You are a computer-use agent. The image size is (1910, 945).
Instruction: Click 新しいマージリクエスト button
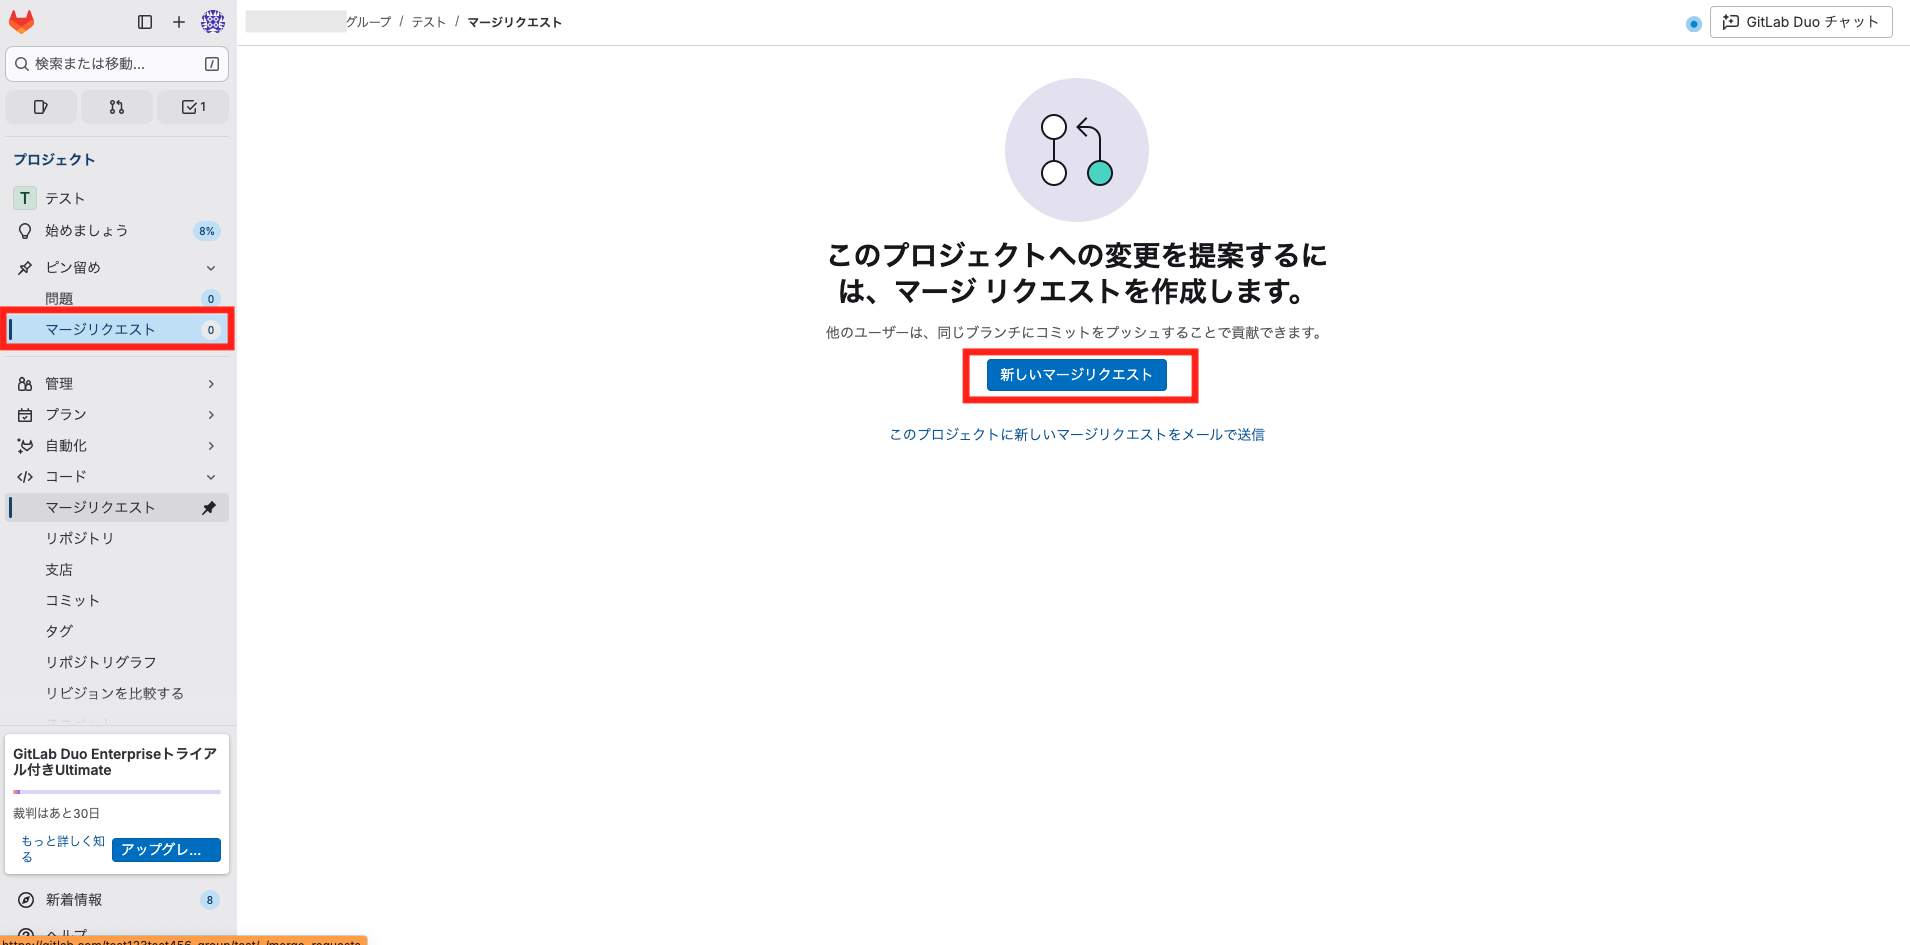[x=1077, y=375]
